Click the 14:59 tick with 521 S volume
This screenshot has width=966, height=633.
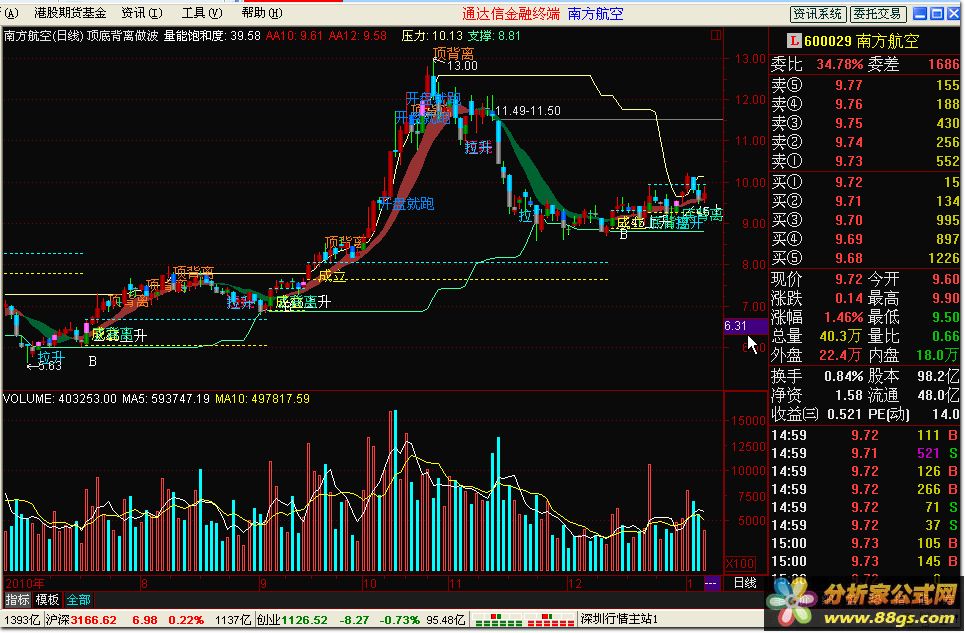865,454
